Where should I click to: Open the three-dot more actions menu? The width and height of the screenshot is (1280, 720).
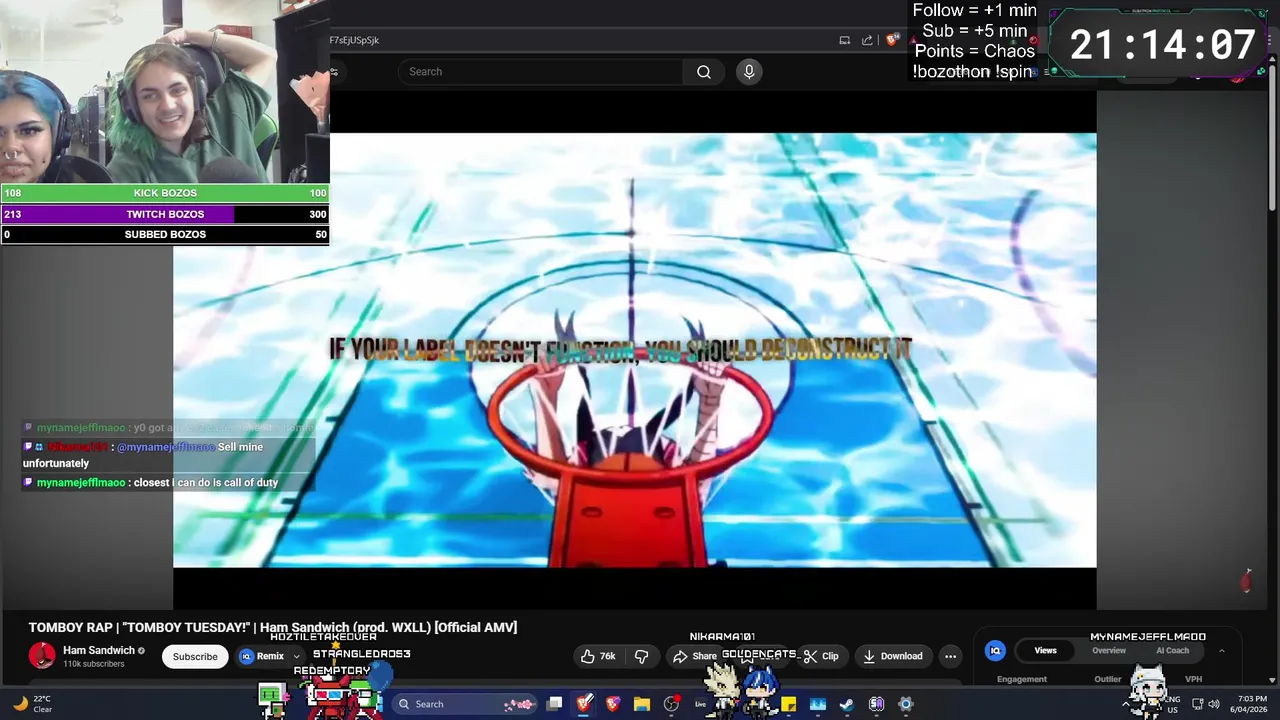[x=951, y=656]
